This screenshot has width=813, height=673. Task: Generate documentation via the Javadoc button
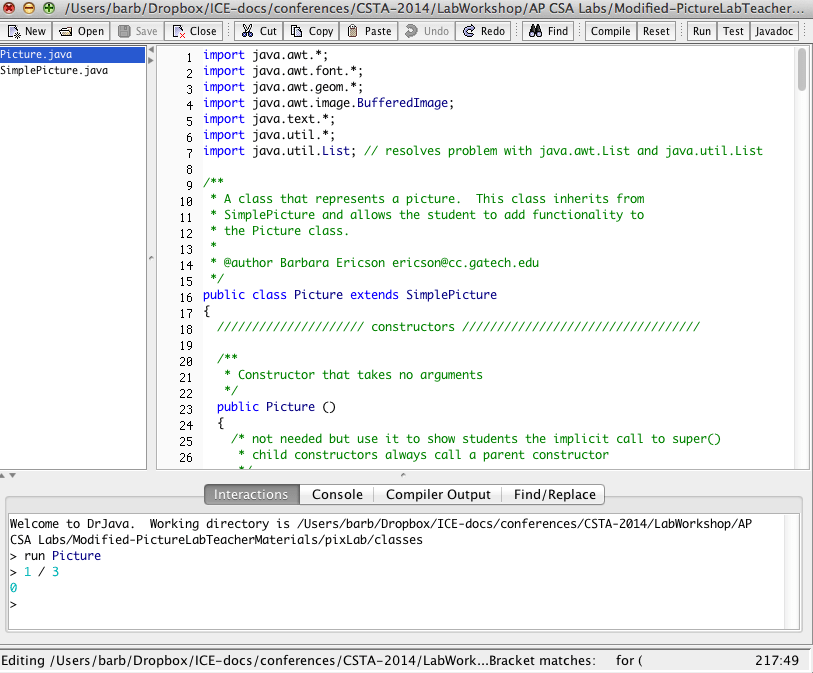tap(774, 30)
